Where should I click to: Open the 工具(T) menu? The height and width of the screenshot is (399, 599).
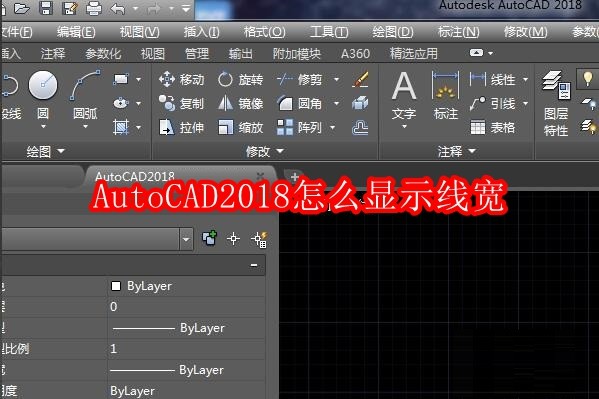click(329, 32)
